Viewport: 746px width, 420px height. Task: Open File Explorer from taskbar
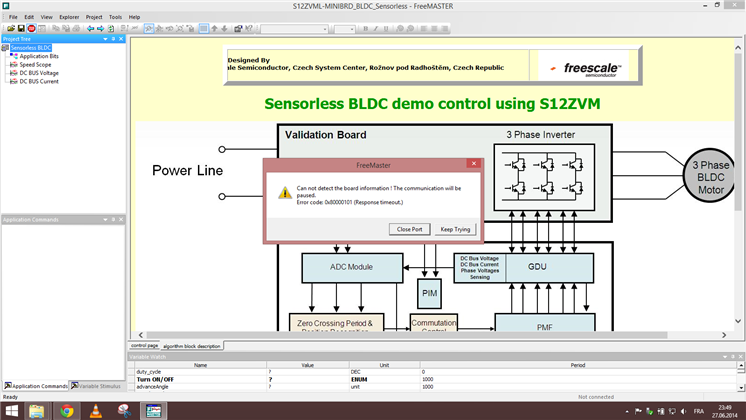tap(37, 411)
